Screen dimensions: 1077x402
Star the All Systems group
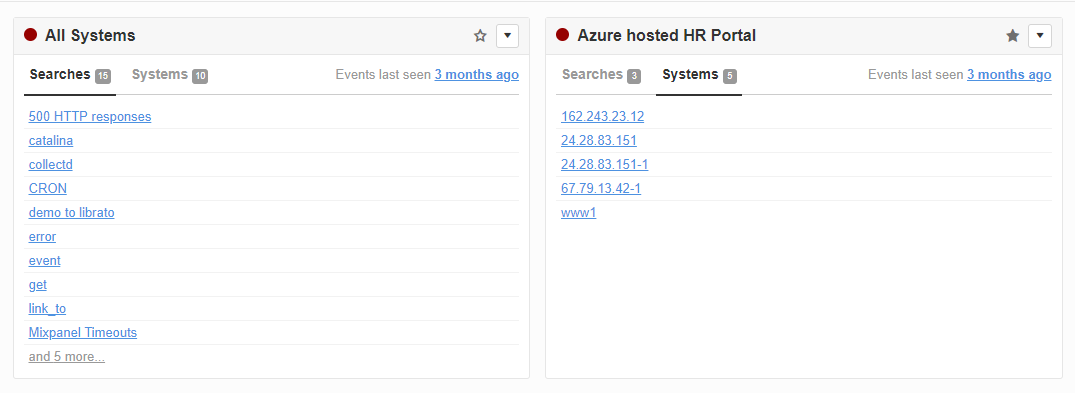(480, 36)
